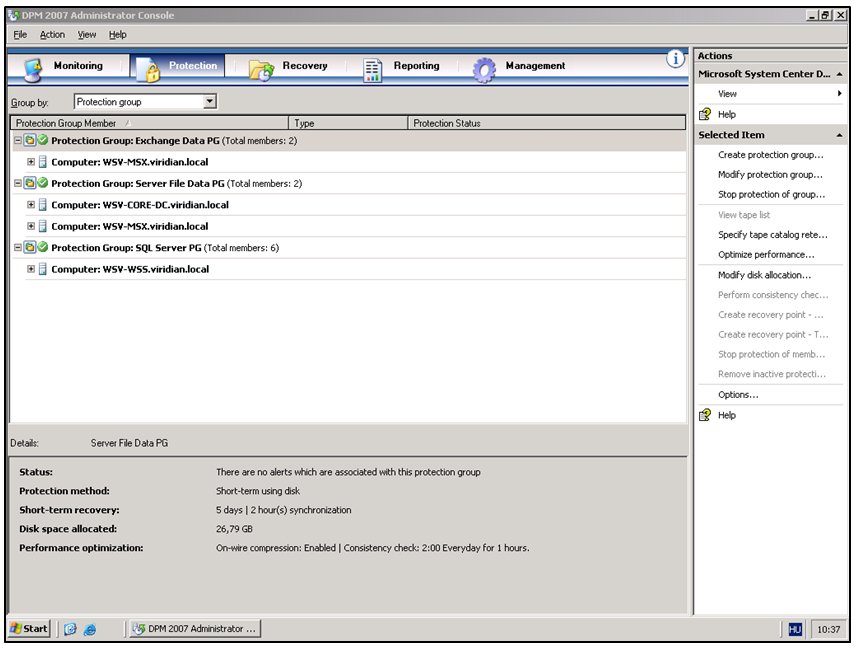Open the Monitoring tab via its monitor icon
This screenshot has height=648, width=857.
(x=34, y=69)
